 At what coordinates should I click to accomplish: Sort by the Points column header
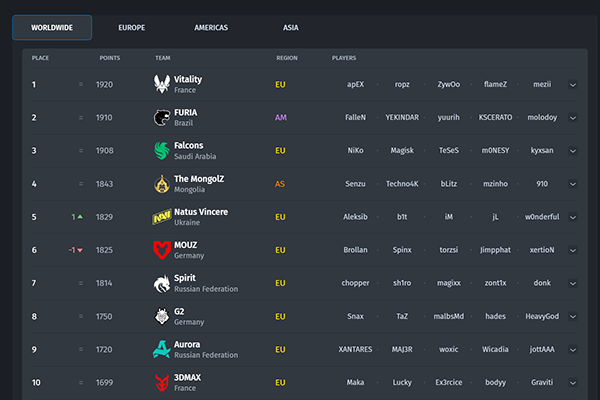point(110,58)
